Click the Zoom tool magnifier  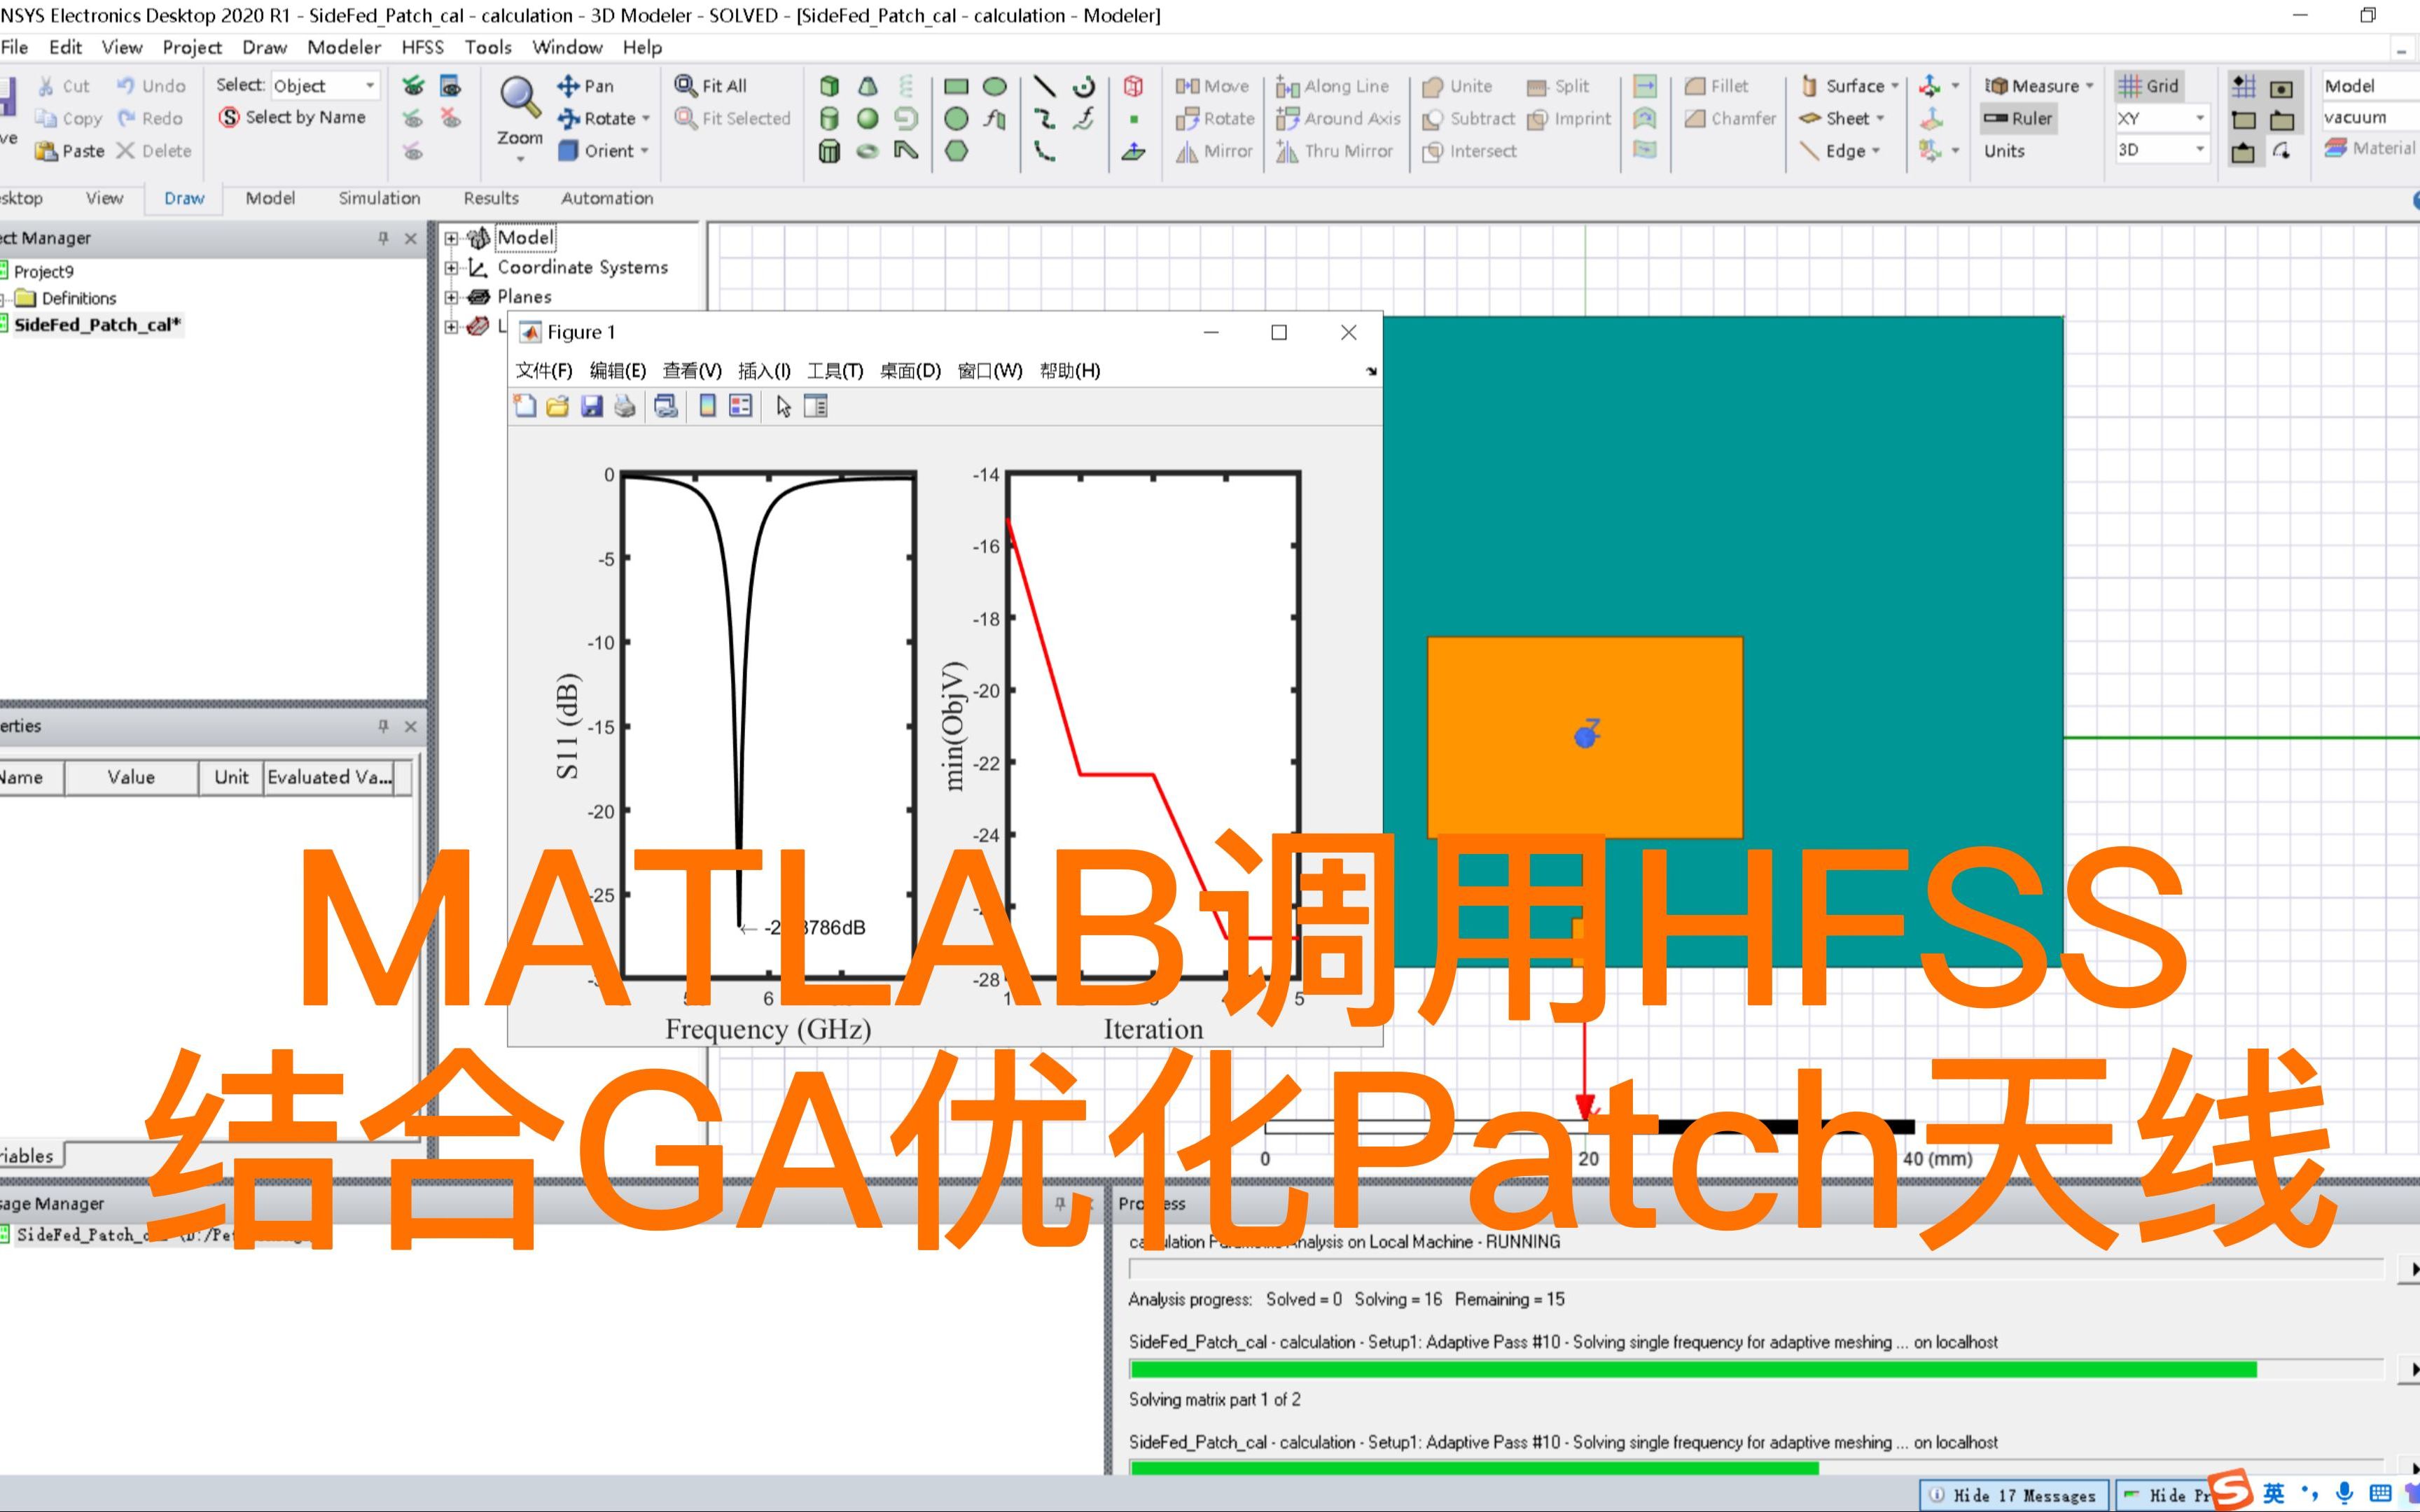pyautogui.click(x=520, y=97)
